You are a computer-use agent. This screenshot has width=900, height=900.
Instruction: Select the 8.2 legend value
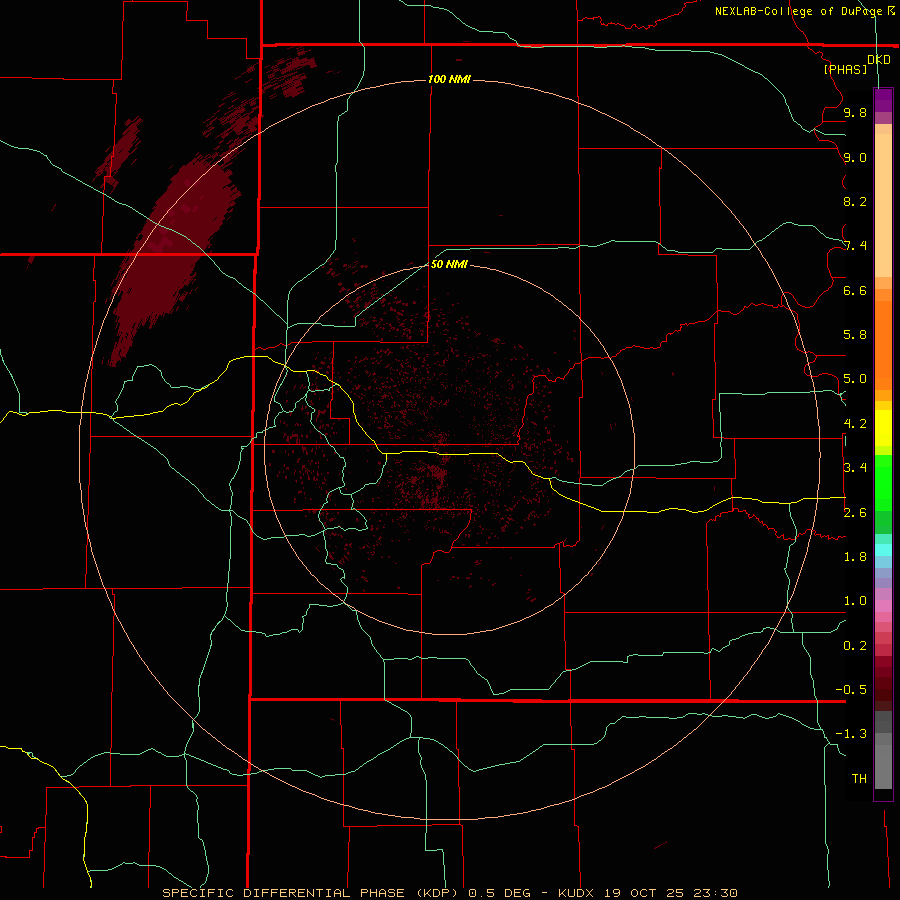(855, 201)
